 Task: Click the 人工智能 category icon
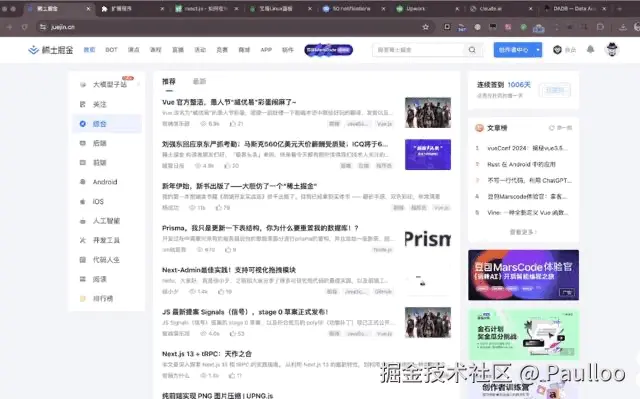pos(82,221)
